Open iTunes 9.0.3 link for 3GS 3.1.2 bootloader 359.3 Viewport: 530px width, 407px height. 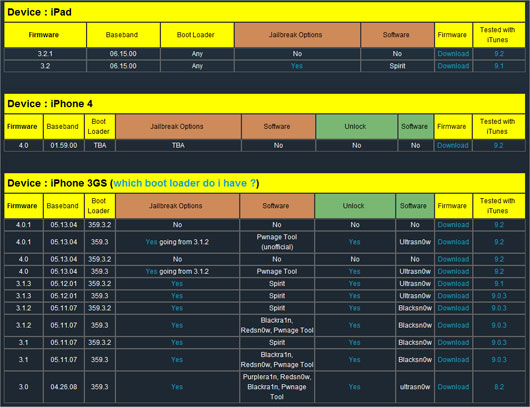(499, 325)
